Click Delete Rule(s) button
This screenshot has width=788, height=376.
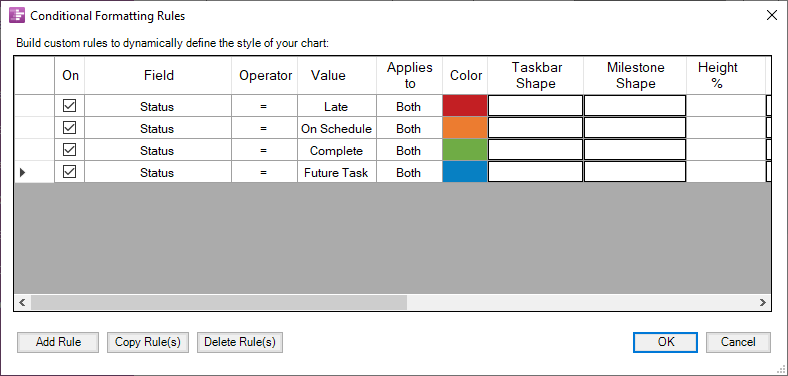pyautogui.click(x=240, y=342)
